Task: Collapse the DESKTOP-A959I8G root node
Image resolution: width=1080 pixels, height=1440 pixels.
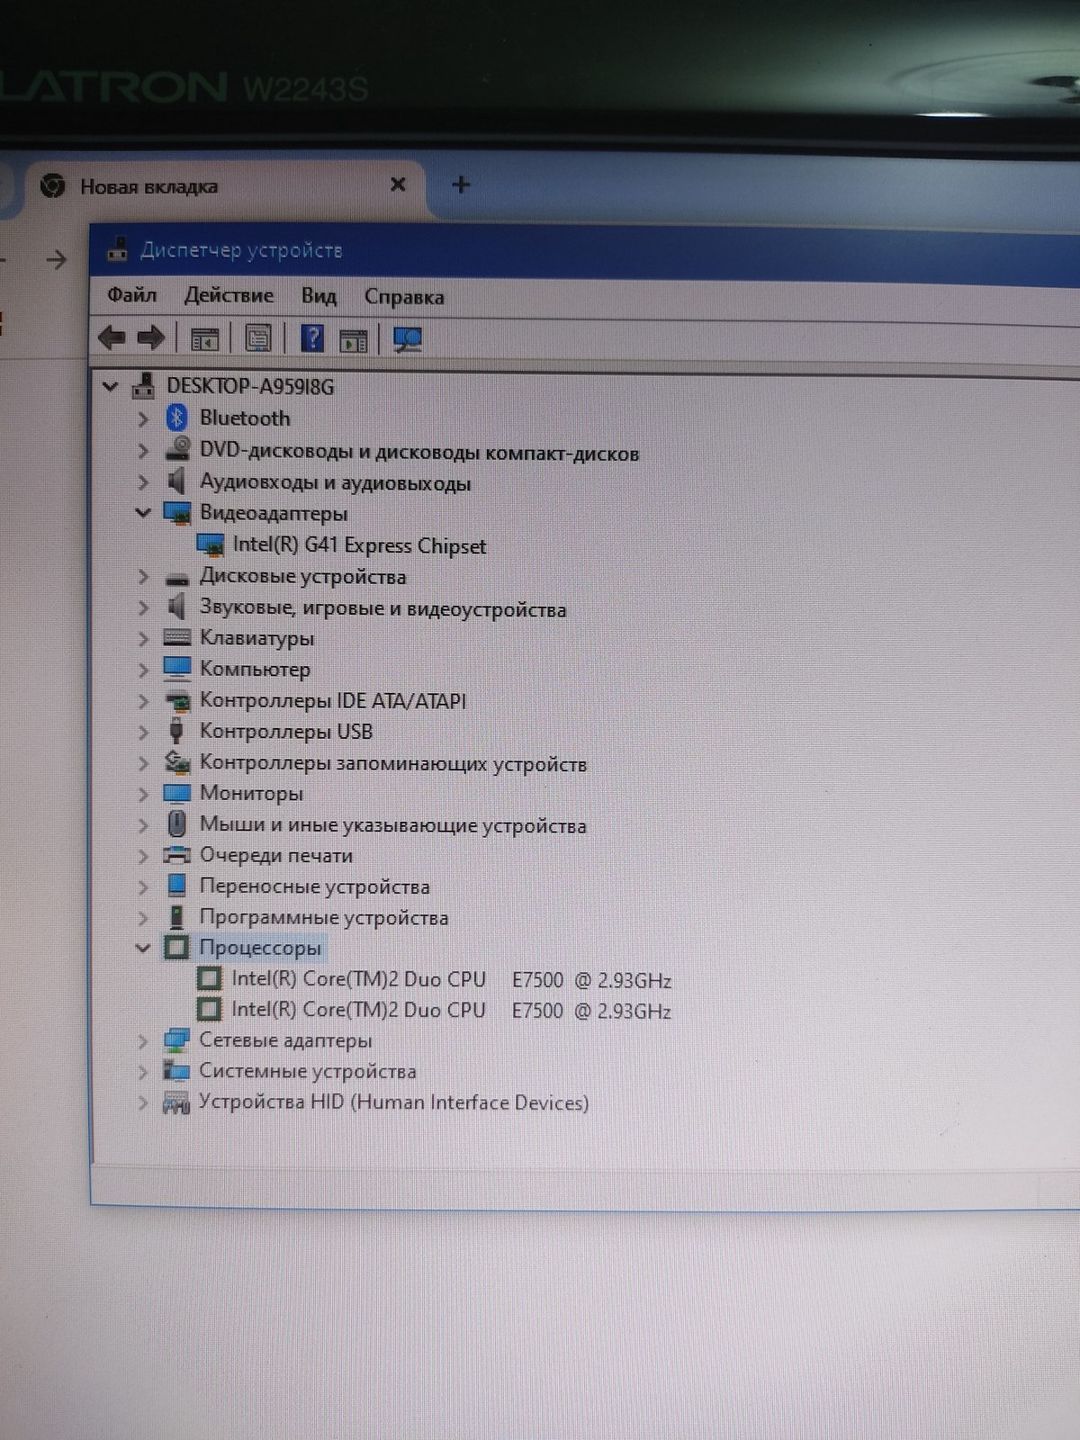Action: (x=110, y=386)
